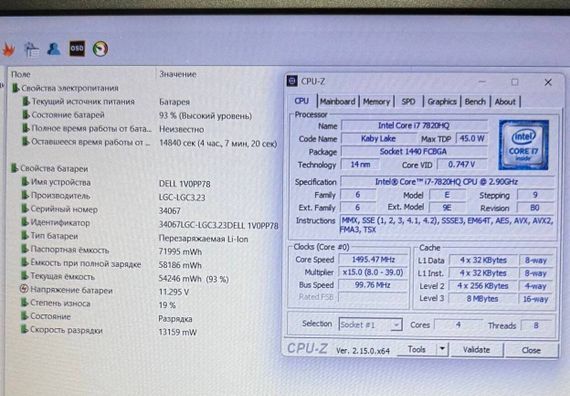The height and width of the screenshot is (396, 570).
Task: Click icon beside Скорость разрядки row
Action: (x=25, y=329)
